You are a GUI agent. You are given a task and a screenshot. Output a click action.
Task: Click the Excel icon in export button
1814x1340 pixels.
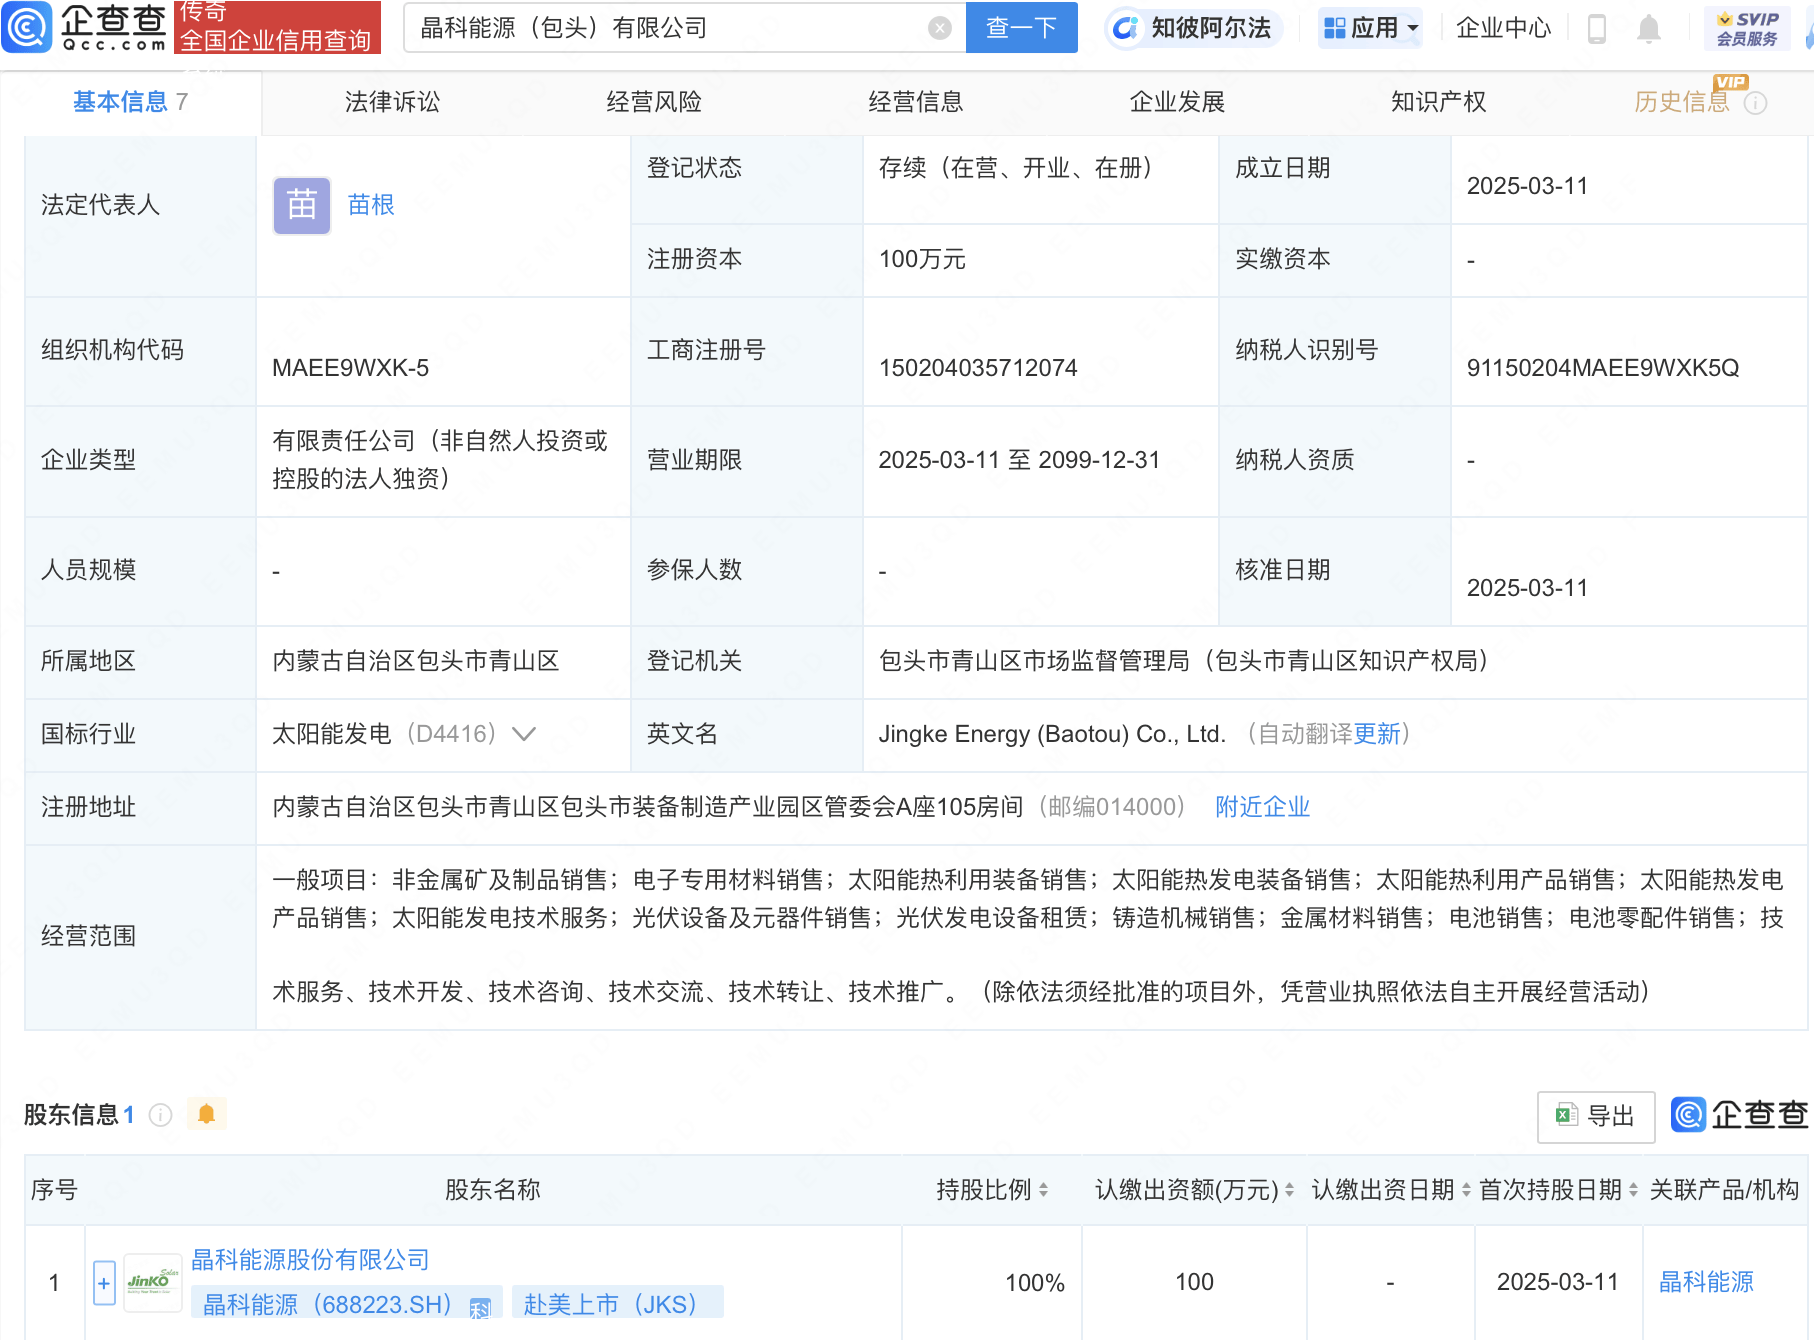click(x=1566, y=1115)
